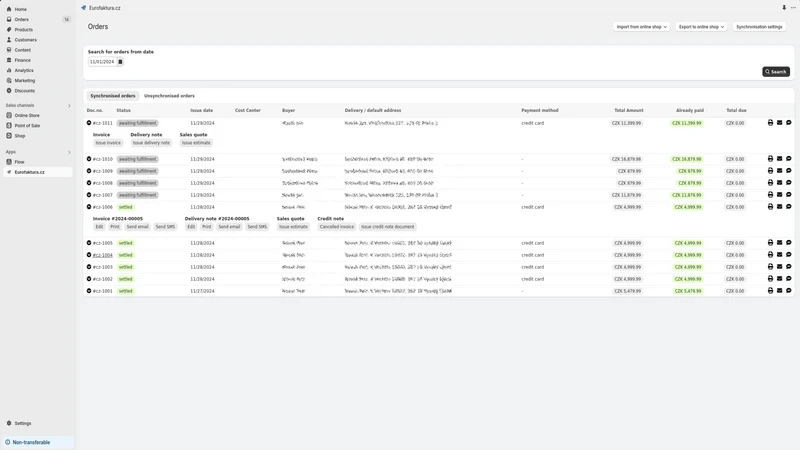Open Settings at sidebar bottom
Viewport: 800px width, 450px height.
[22, 423]
